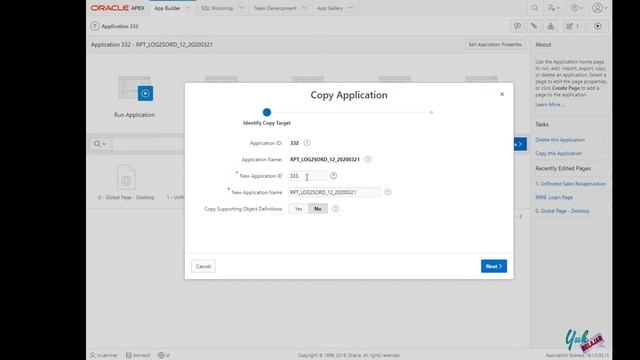This screenshot has height=360, width=640.
Task: Click the up arrow icon beside Application 332
Action: click(x=95, y=26)
